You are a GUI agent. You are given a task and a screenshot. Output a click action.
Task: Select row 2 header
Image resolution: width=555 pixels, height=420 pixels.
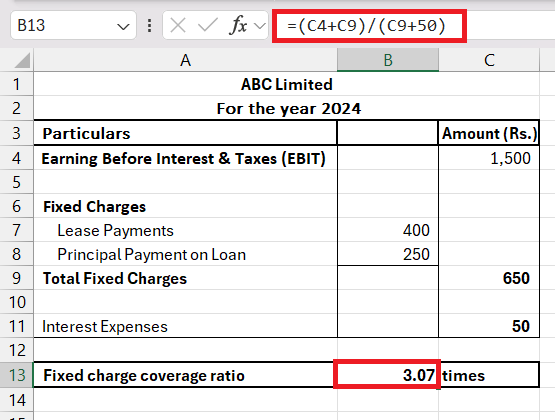(x=17, y=108)
